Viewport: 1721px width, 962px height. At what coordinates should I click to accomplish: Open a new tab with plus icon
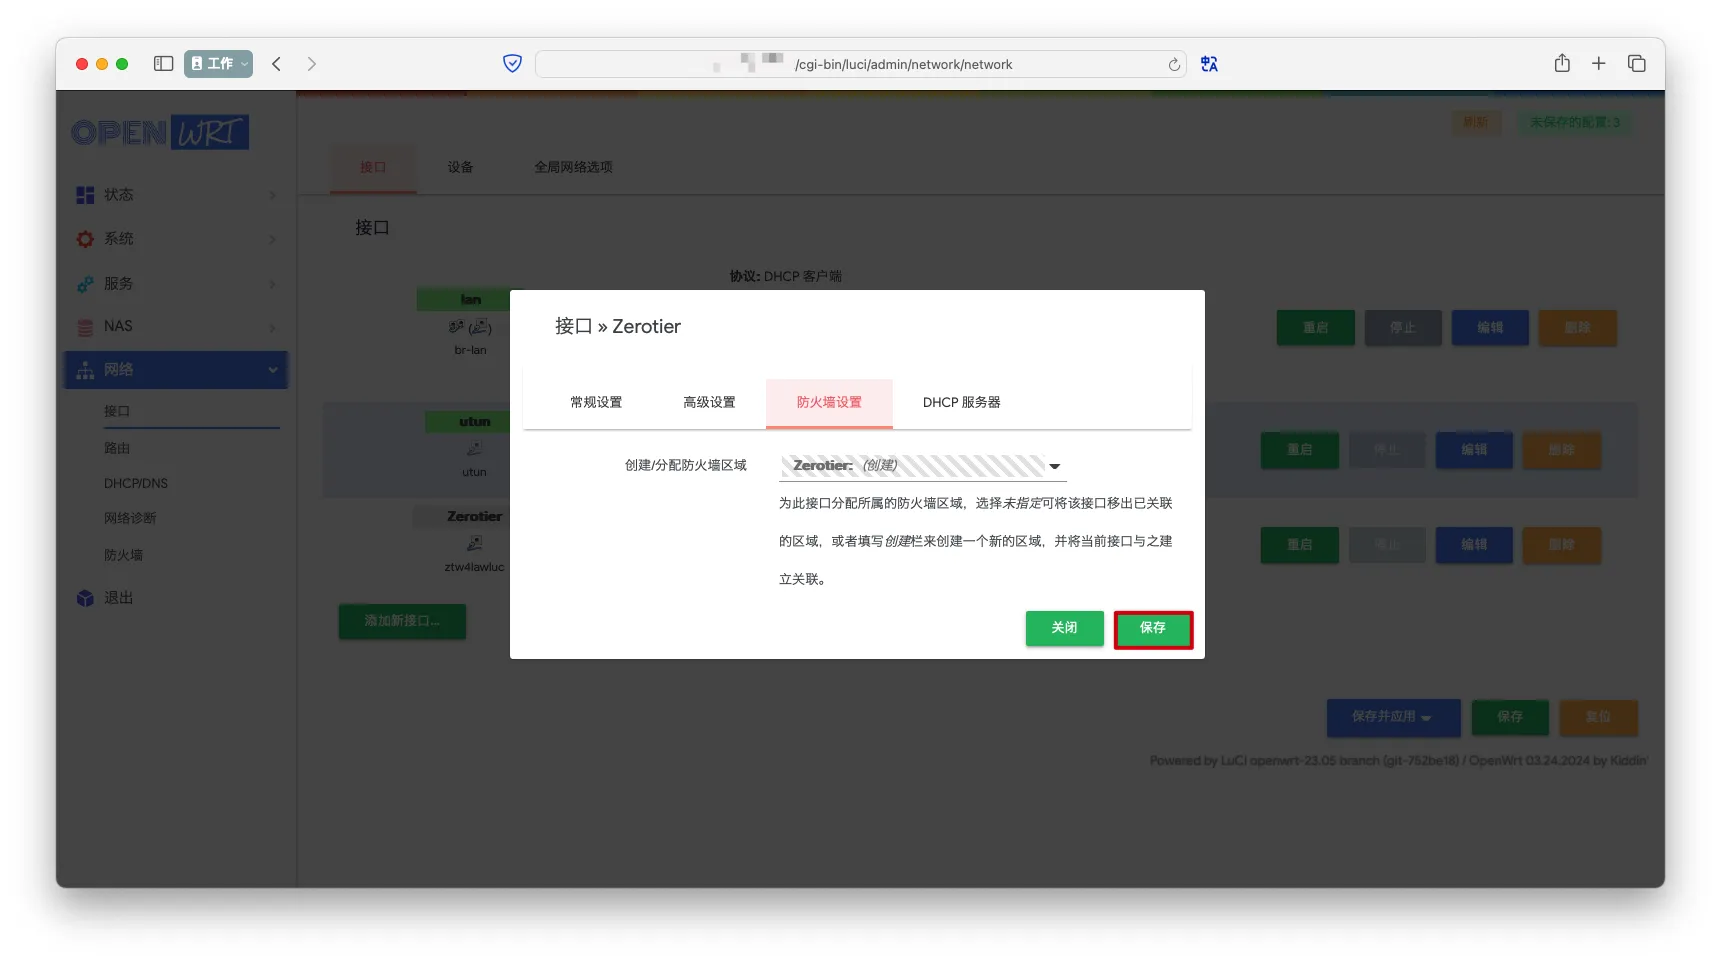point(1599,64)
